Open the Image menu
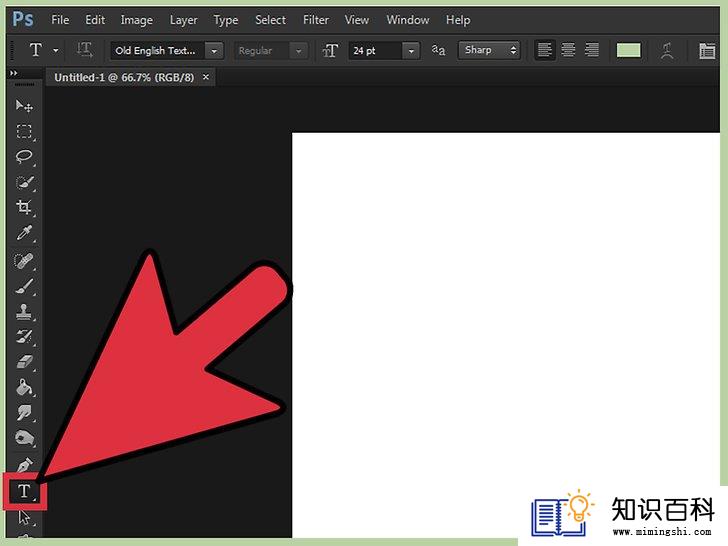The height and width of the screenshot is (546, 728). pos(136,20)
